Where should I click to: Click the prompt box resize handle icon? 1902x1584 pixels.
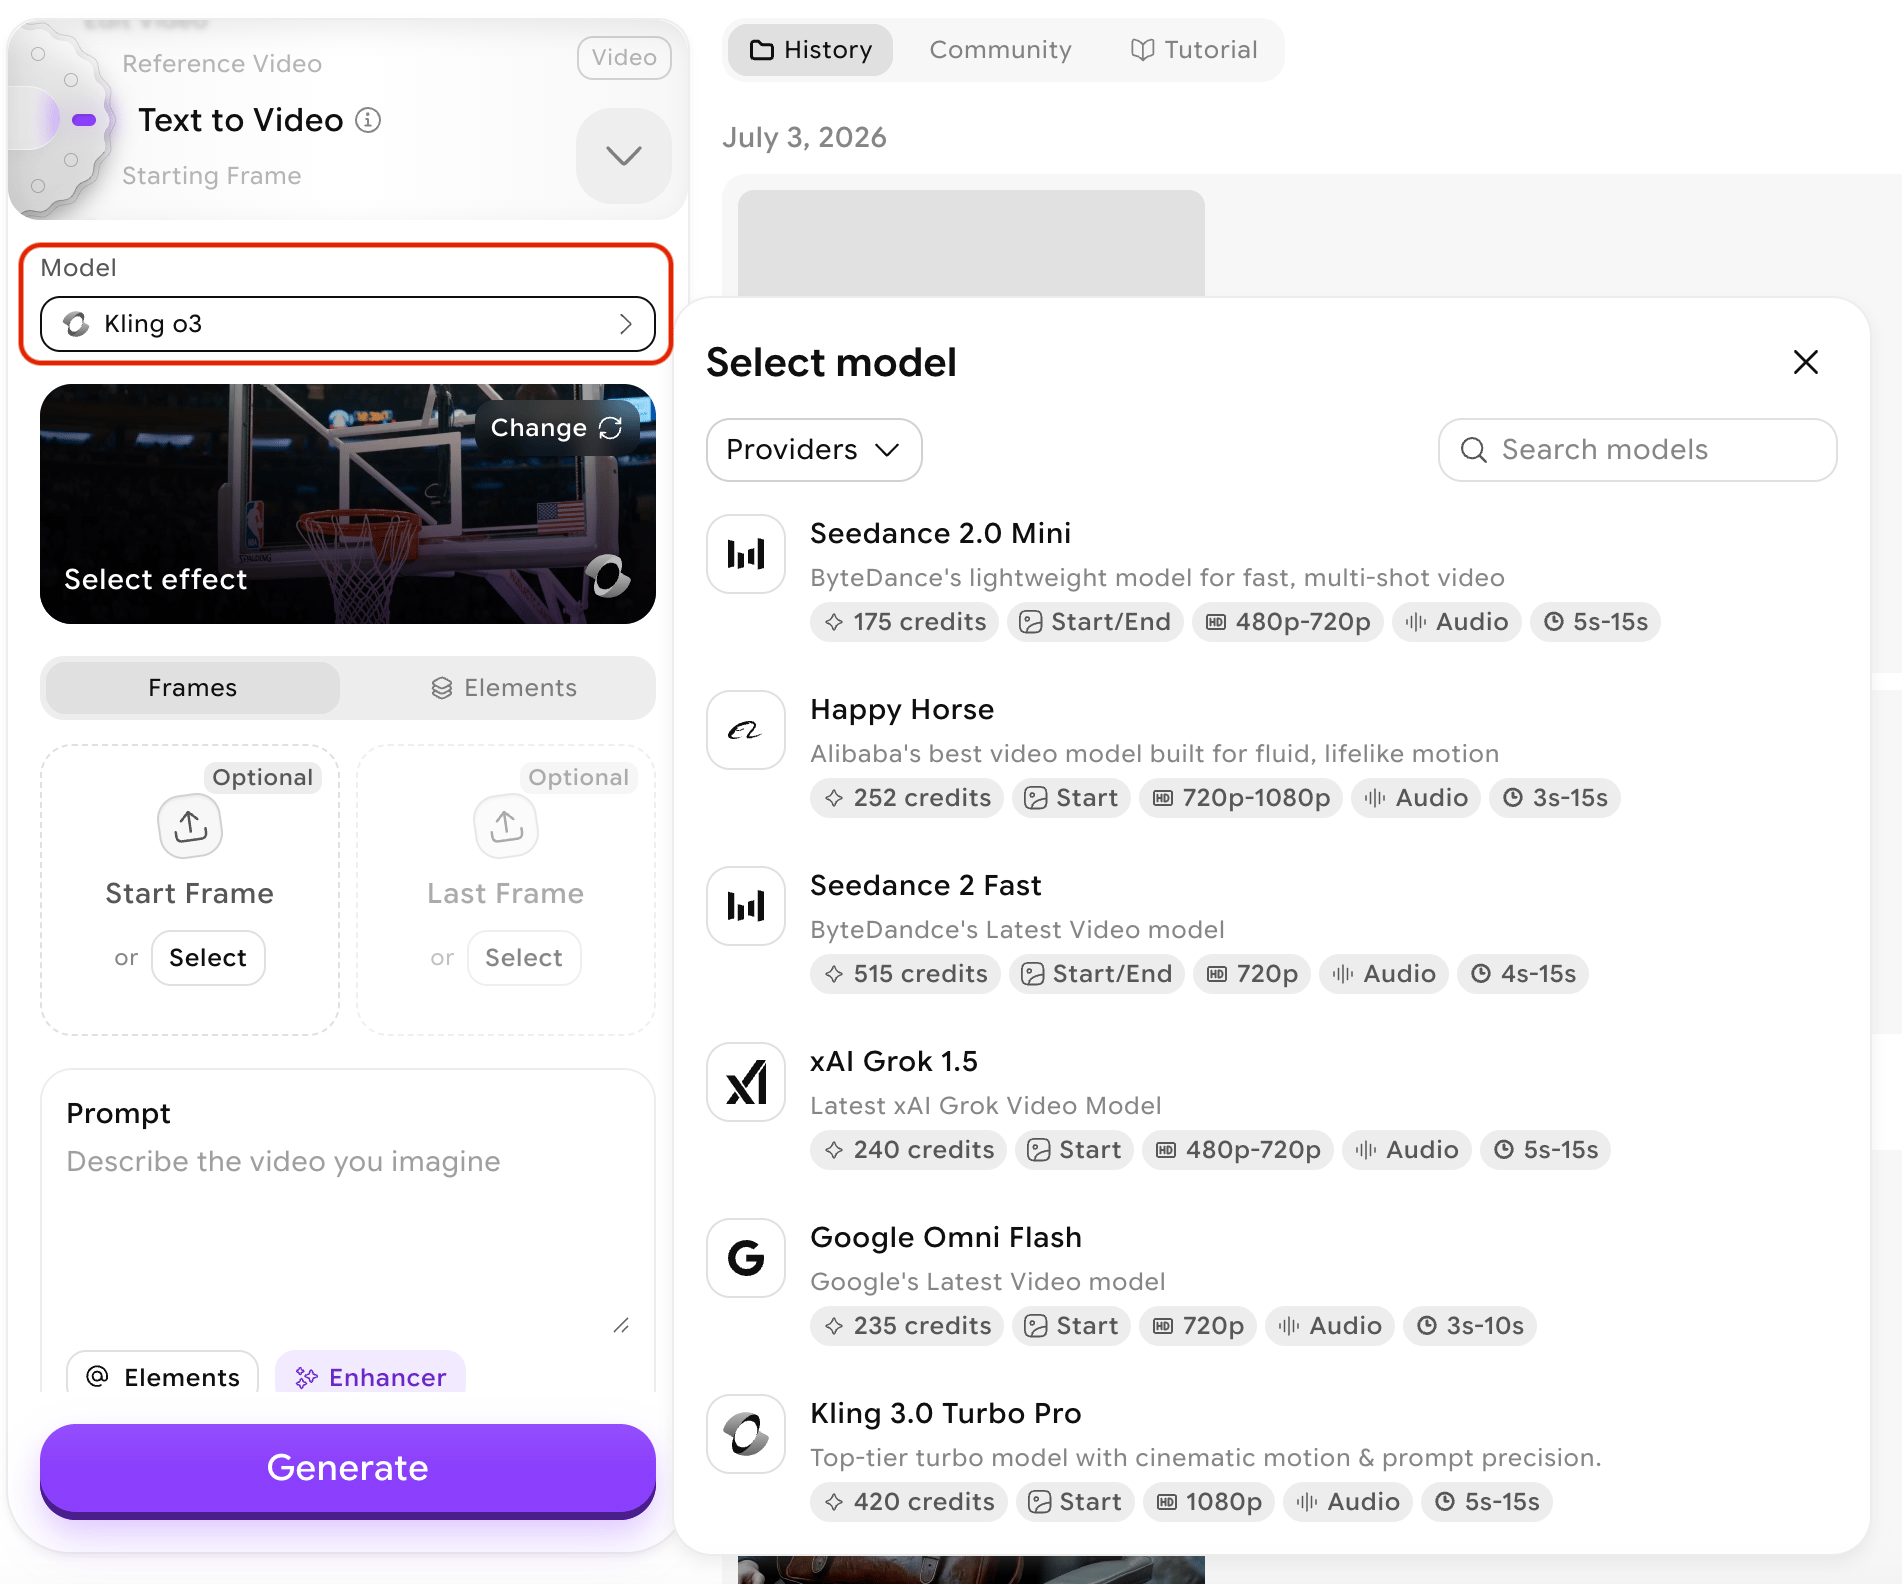[x=621, y=1325]
